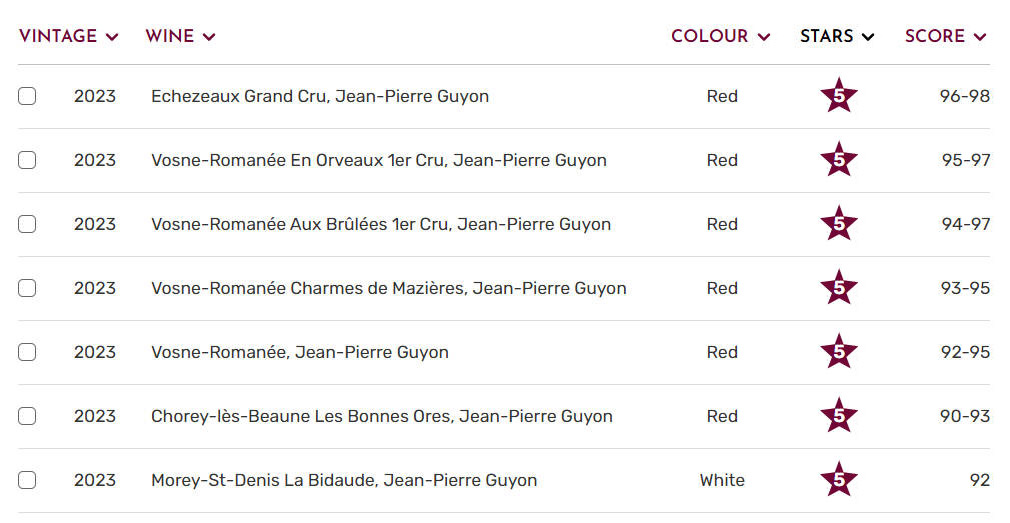
Task: Click the 95-97 score for En Orveaux
Action: (x=965, y=160)
